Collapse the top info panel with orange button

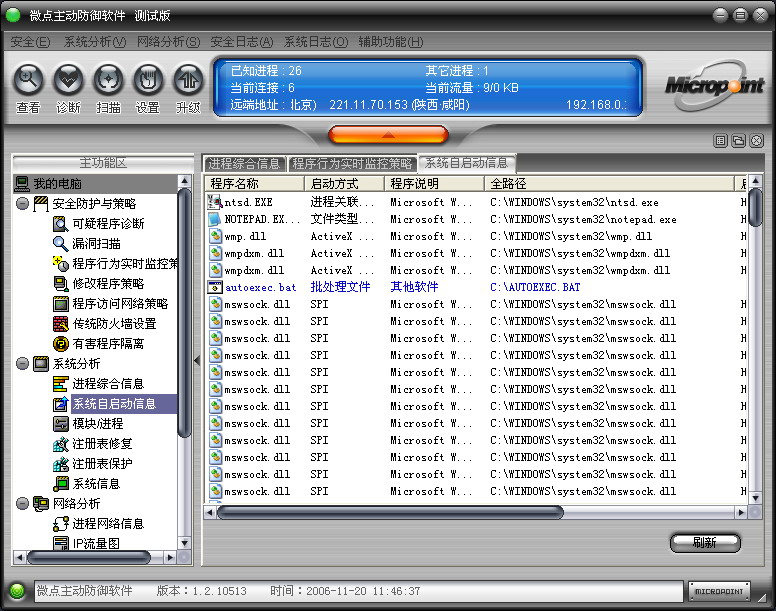388,135
